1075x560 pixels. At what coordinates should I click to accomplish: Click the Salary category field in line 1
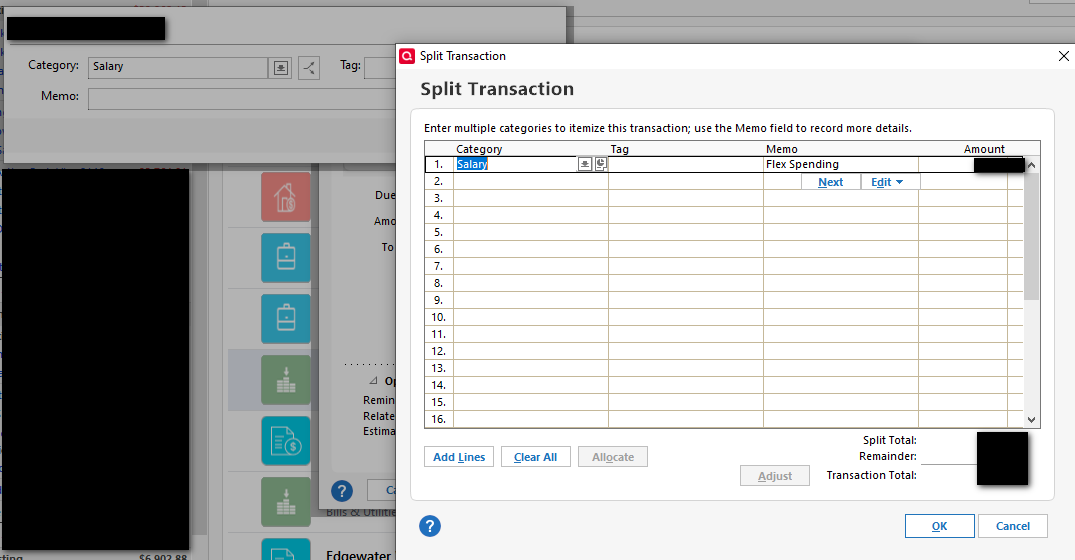(516, 164)
